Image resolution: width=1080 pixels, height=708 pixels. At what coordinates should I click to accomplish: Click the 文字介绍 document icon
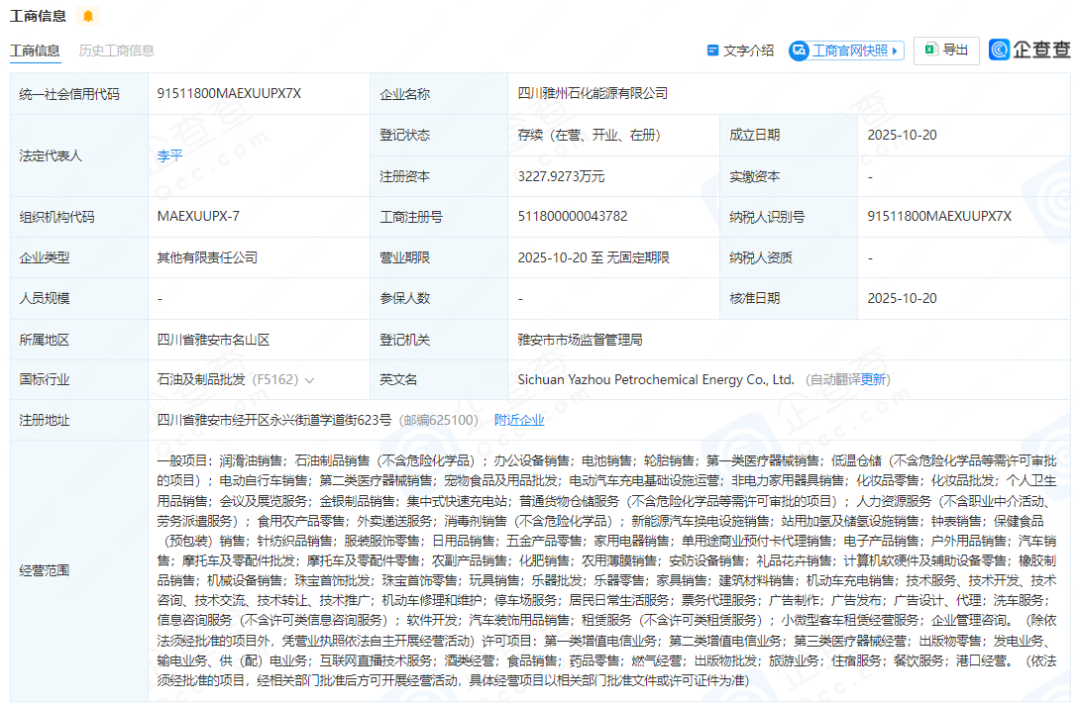(x=713, y=50)
